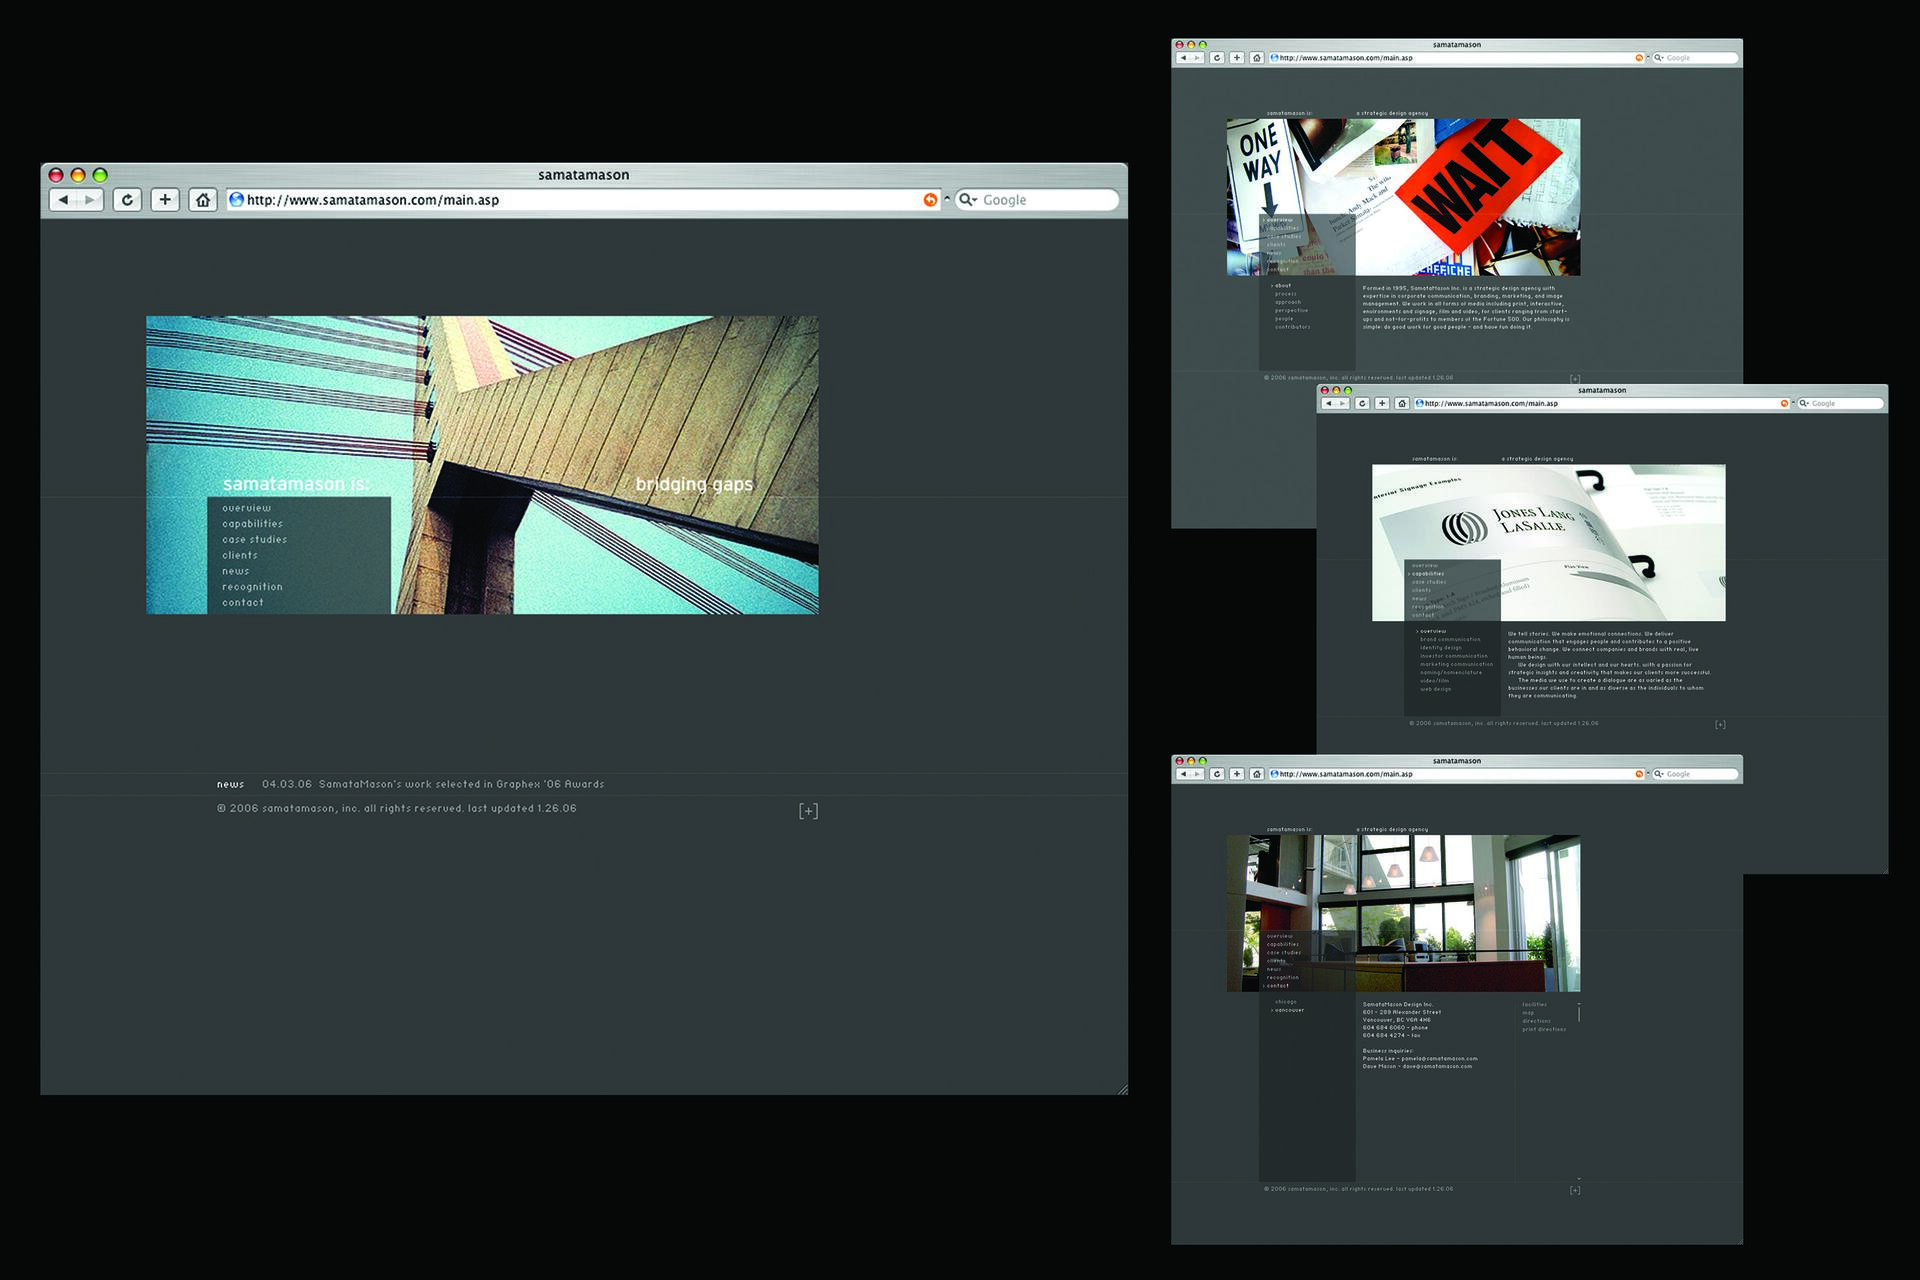Viewport: 1920px width, 1280px height.
Task: Click the orange SnapBack icon in the address bar
Action: 929,199
